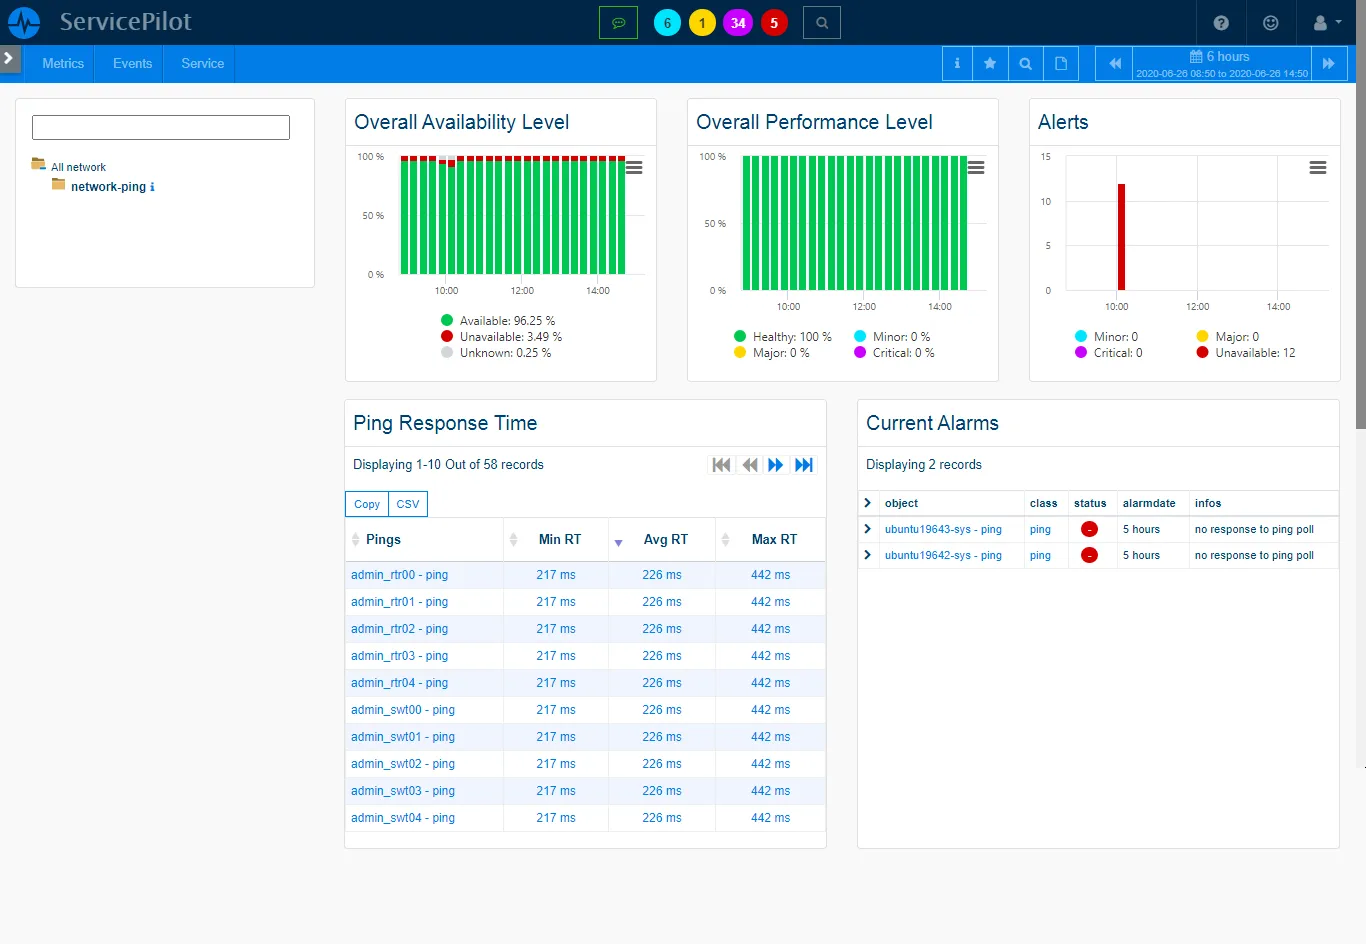This screenshot has width=1366, height=944.
Task: Open the admin_rtr00 - ping link
Action: pyautogui.click(x=398, y=574)
